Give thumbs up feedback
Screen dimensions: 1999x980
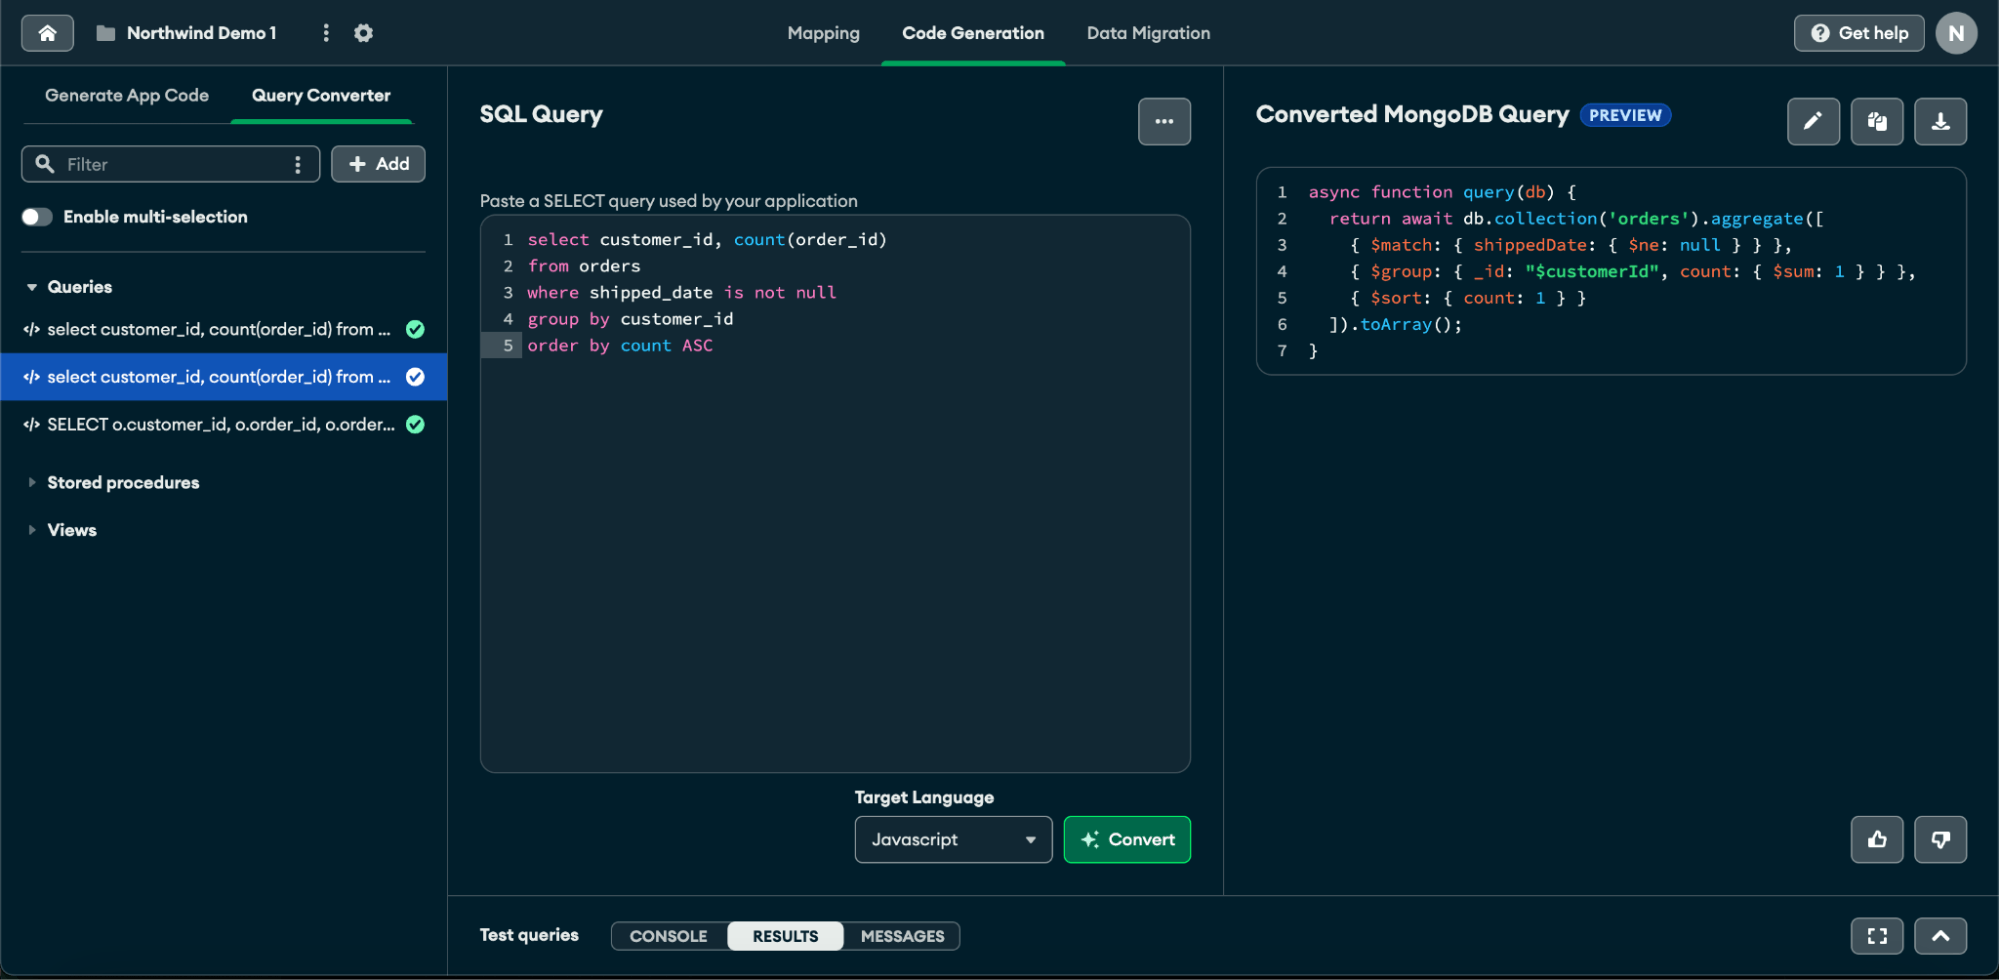point(1877,839)
